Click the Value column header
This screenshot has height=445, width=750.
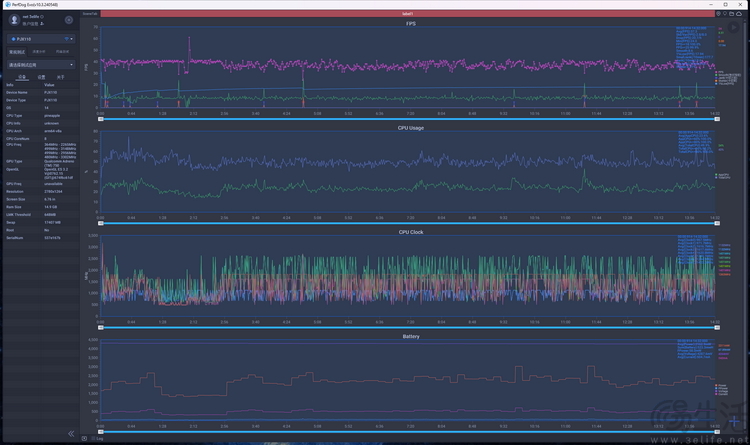tap(49, 85)
